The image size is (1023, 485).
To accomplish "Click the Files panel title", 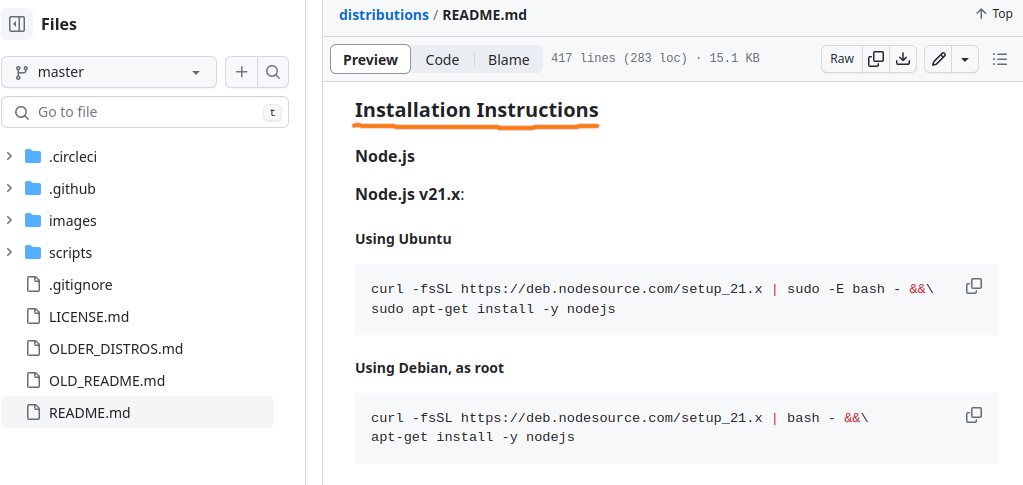I will (59, 24).
